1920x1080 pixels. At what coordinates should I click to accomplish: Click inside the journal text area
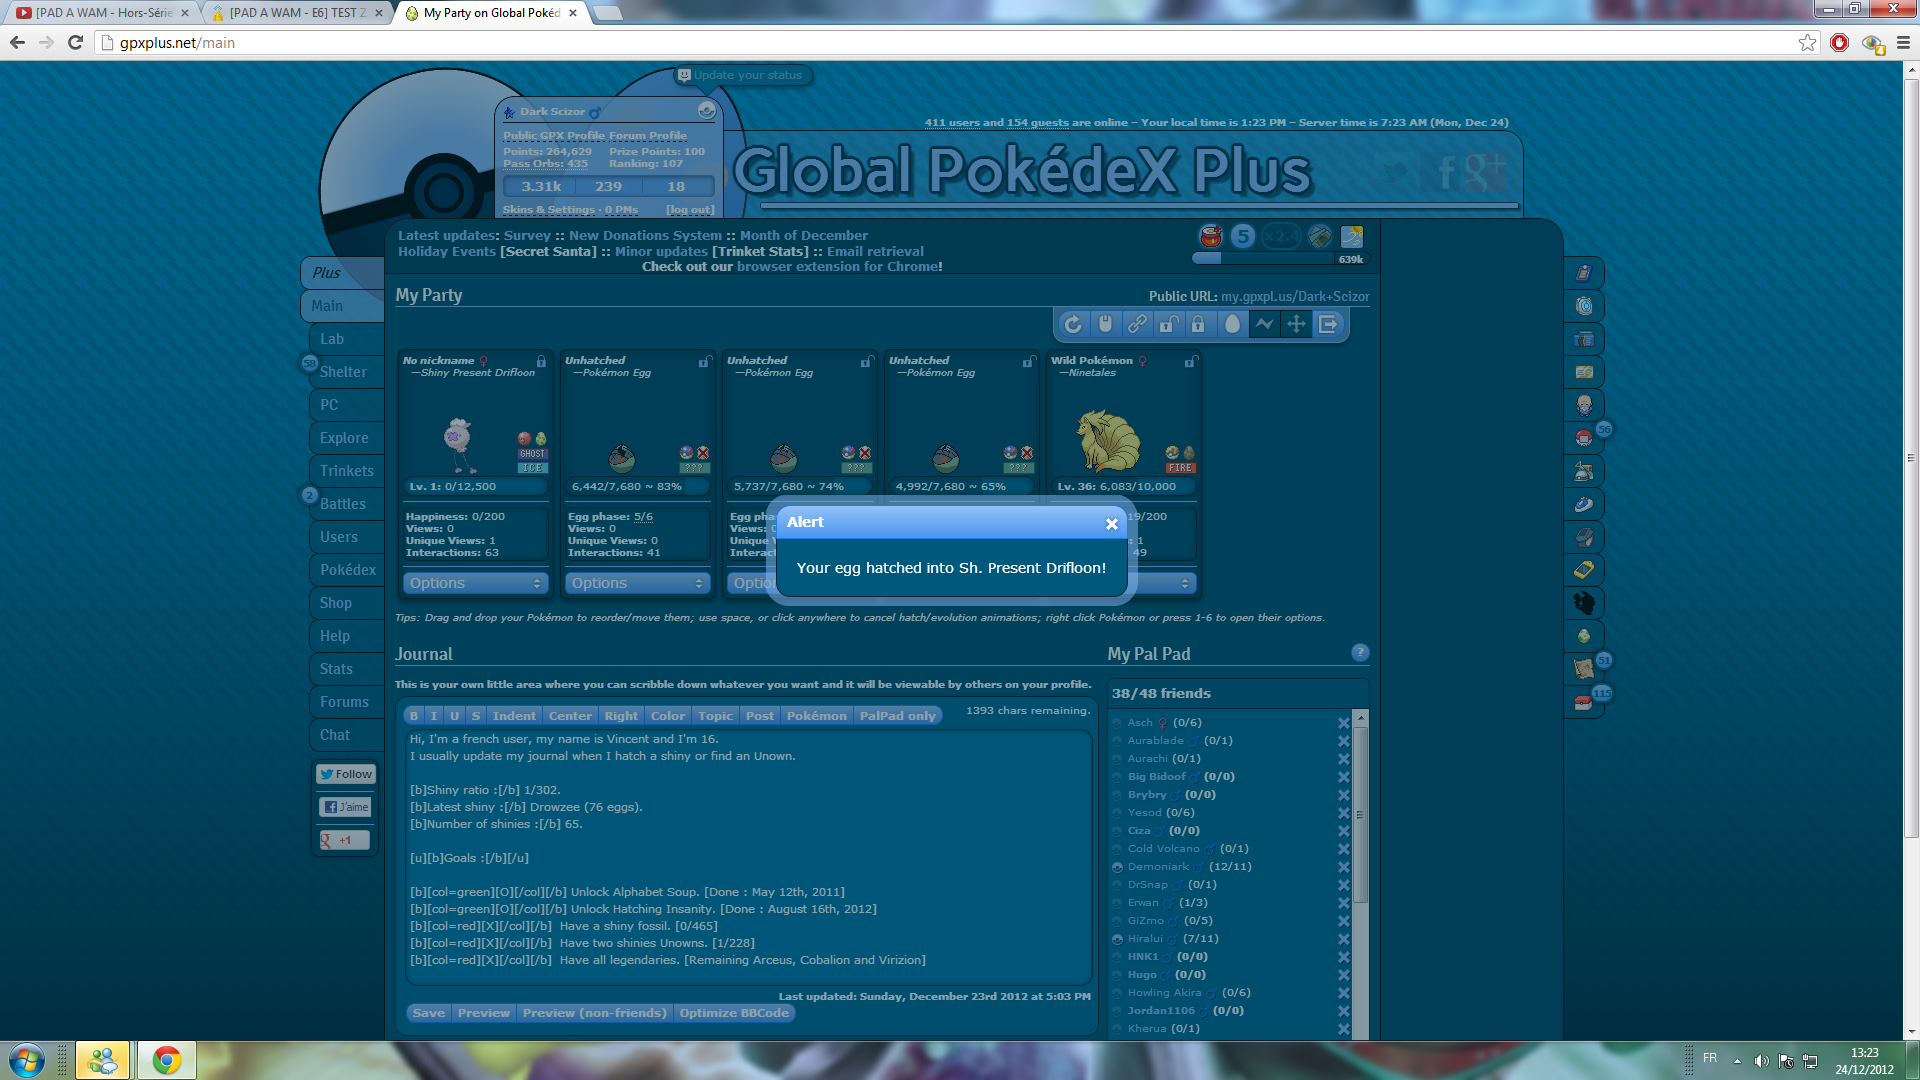click(x=748, y=855)
